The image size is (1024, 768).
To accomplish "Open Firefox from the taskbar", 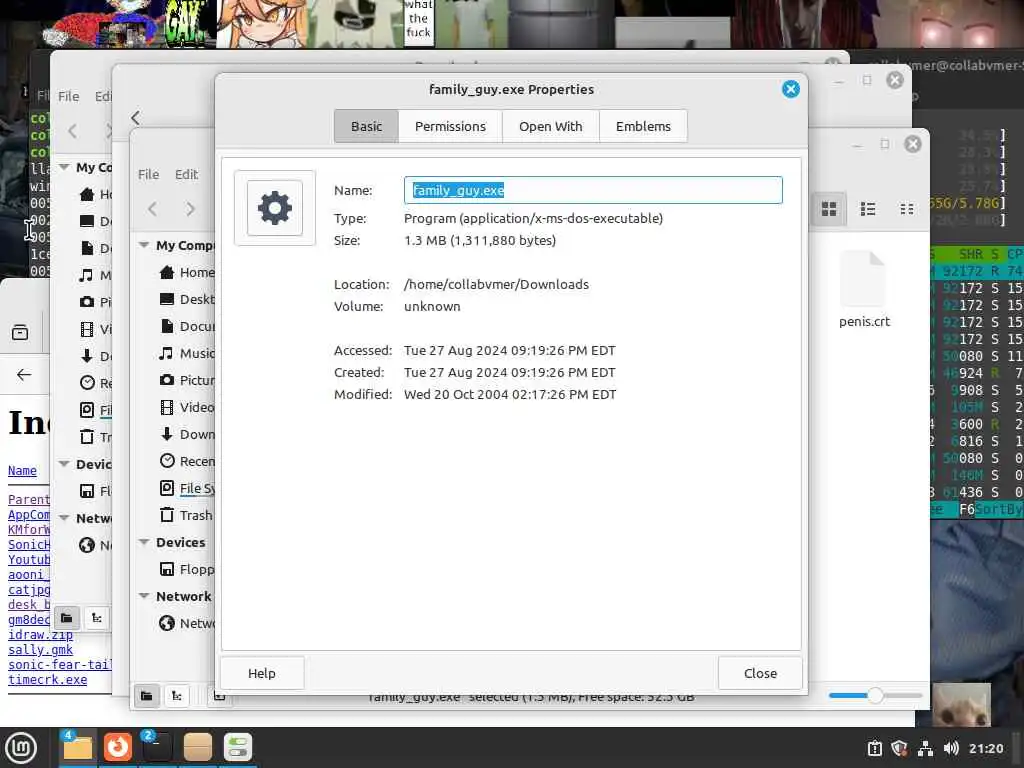I will [118, 748].
